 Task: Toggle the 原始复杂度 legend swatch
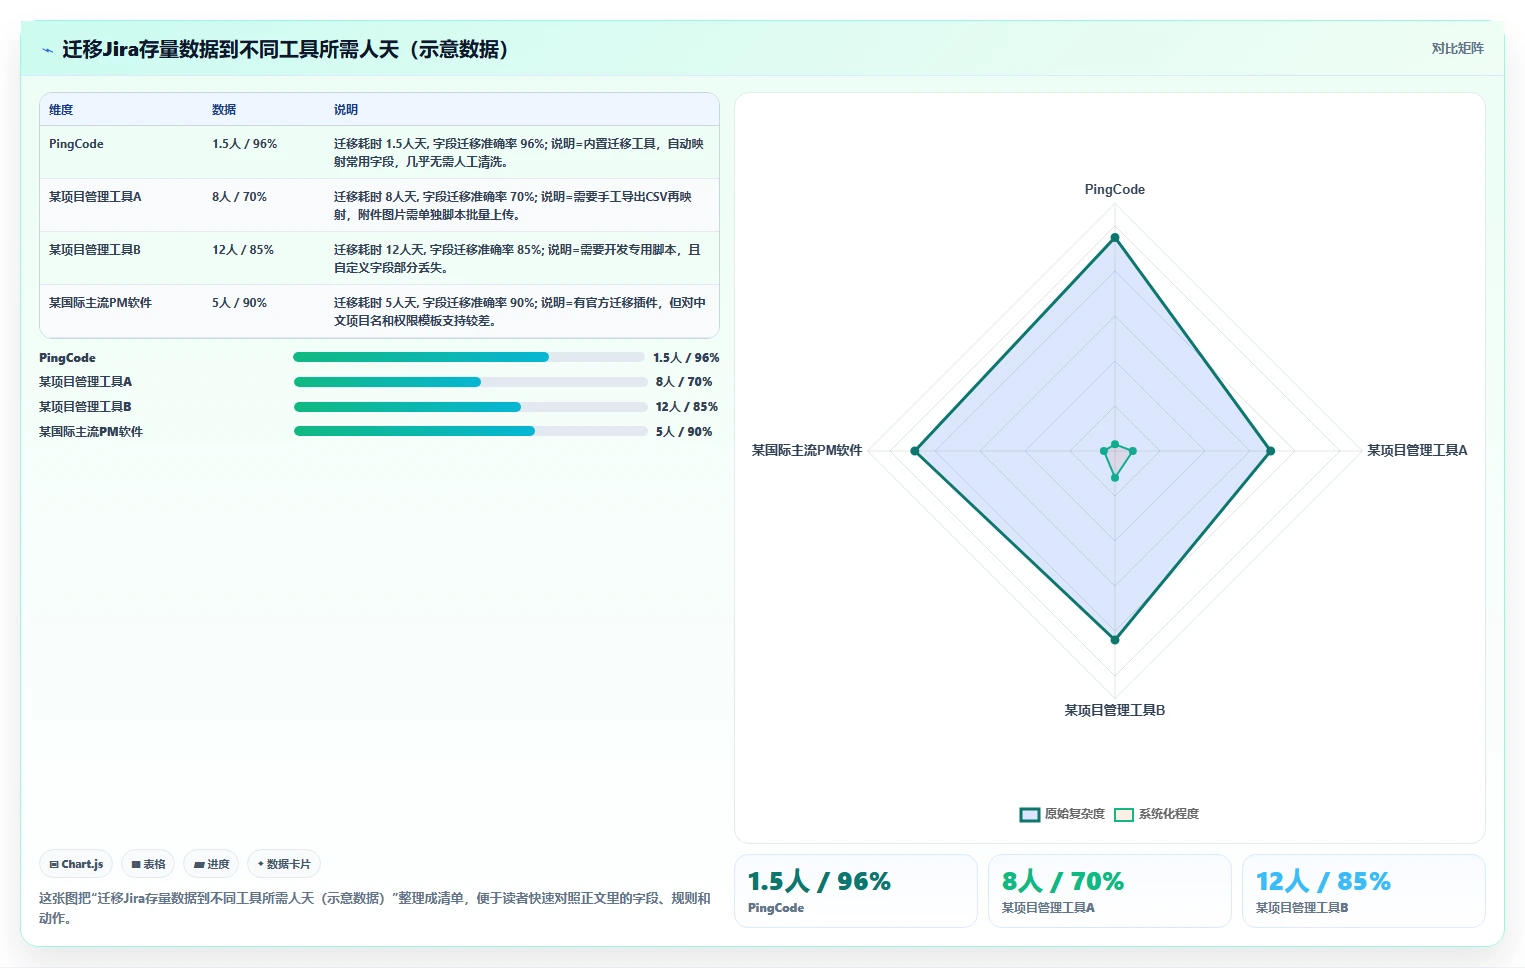(x=1030, y=814)
